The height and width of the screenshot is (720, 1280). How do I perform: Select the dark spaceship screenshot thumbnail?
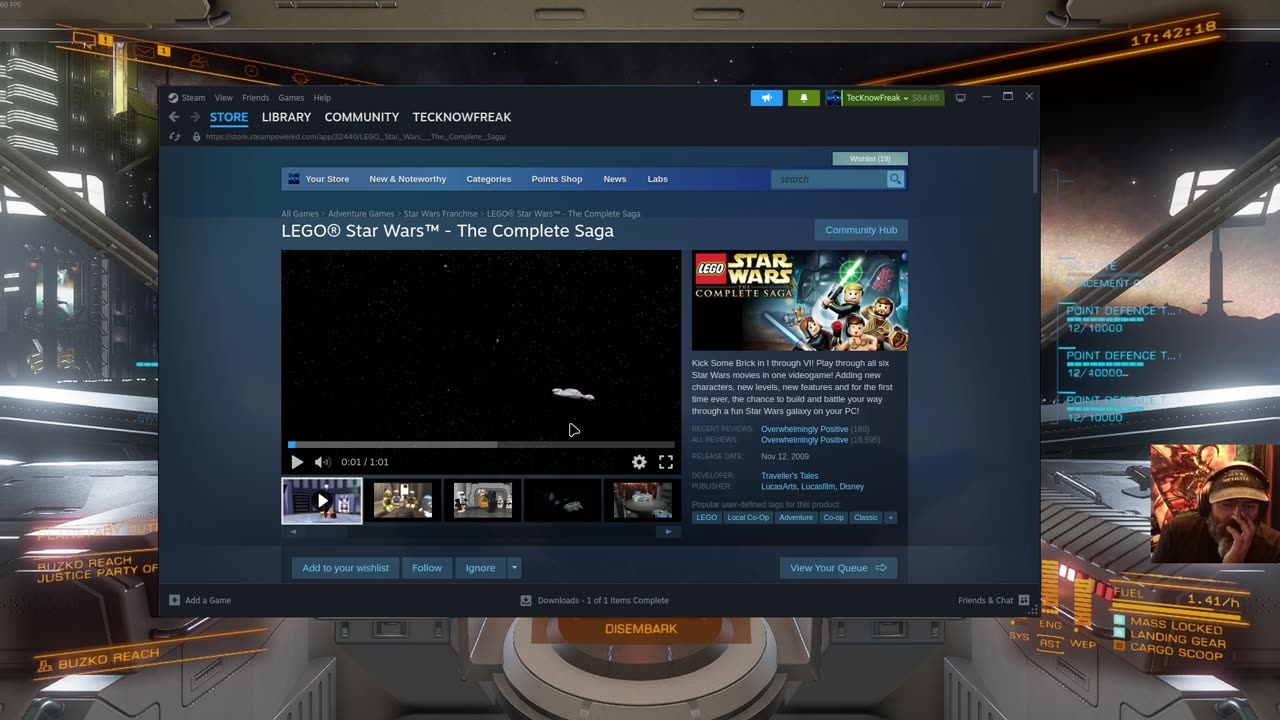click(x=562, y=500)
